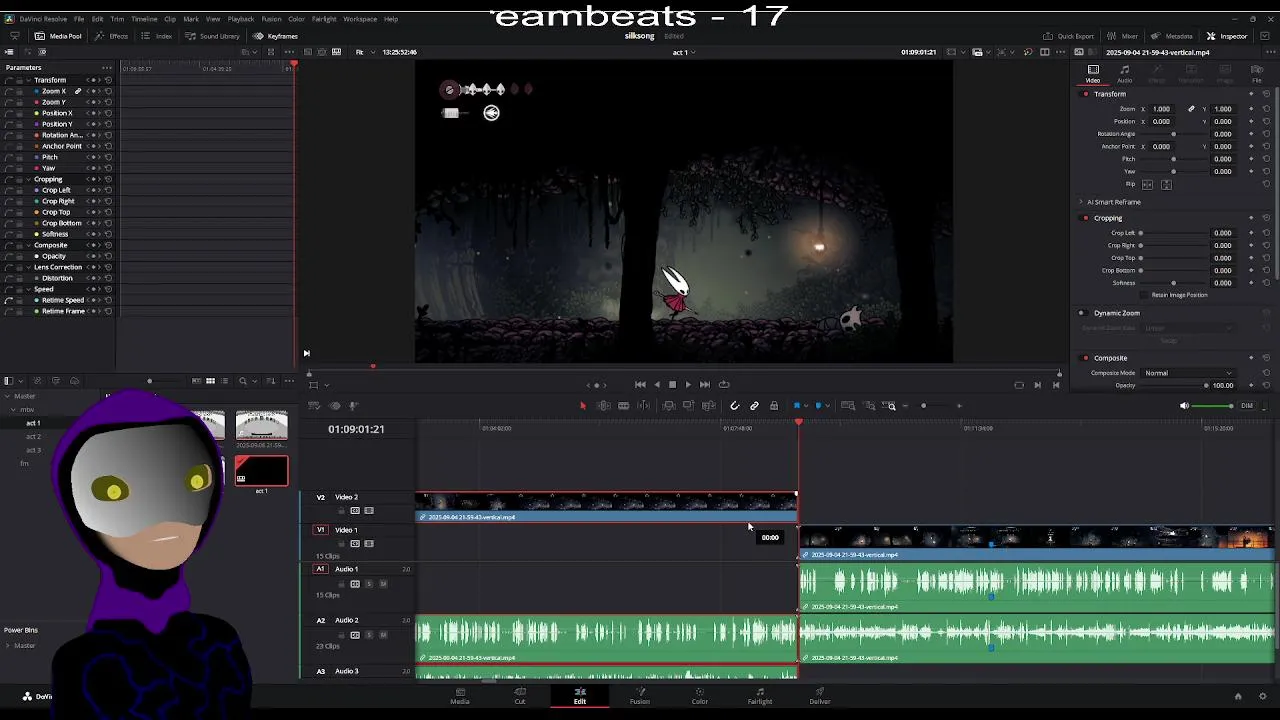Viewport: 1280px width, 720px height.
Task: Enable the Dynamic Zoom switch
Action: (x=1081, y=313)
